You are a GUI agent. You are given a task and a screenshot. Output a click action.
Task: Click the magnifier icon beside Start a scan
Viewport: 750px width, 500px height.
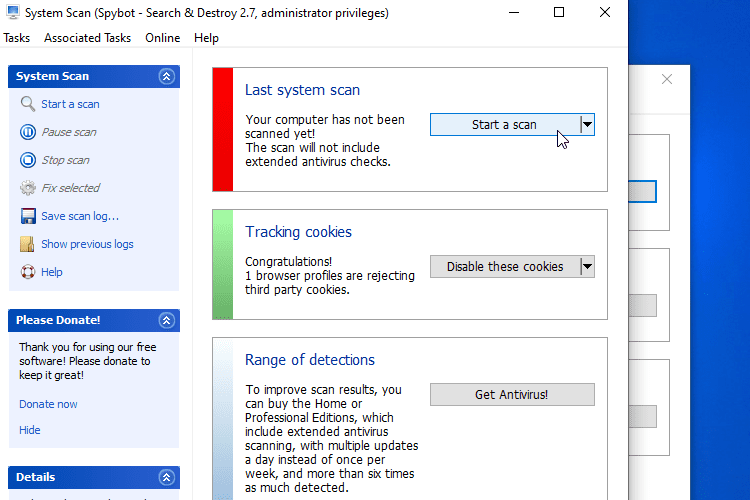tap(28, 104)
